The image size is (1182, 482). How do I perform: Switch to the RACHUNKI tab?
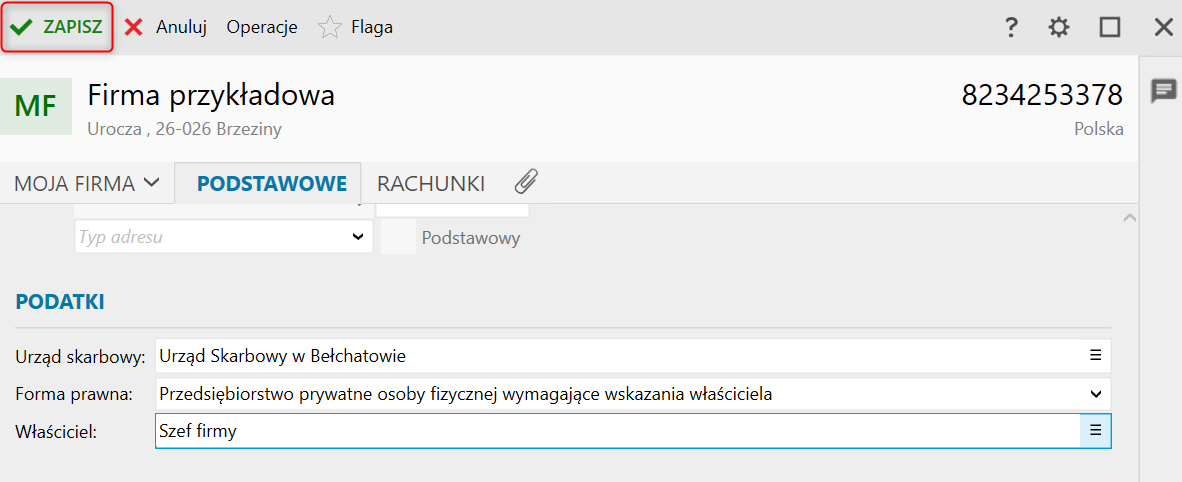(430, 183)
